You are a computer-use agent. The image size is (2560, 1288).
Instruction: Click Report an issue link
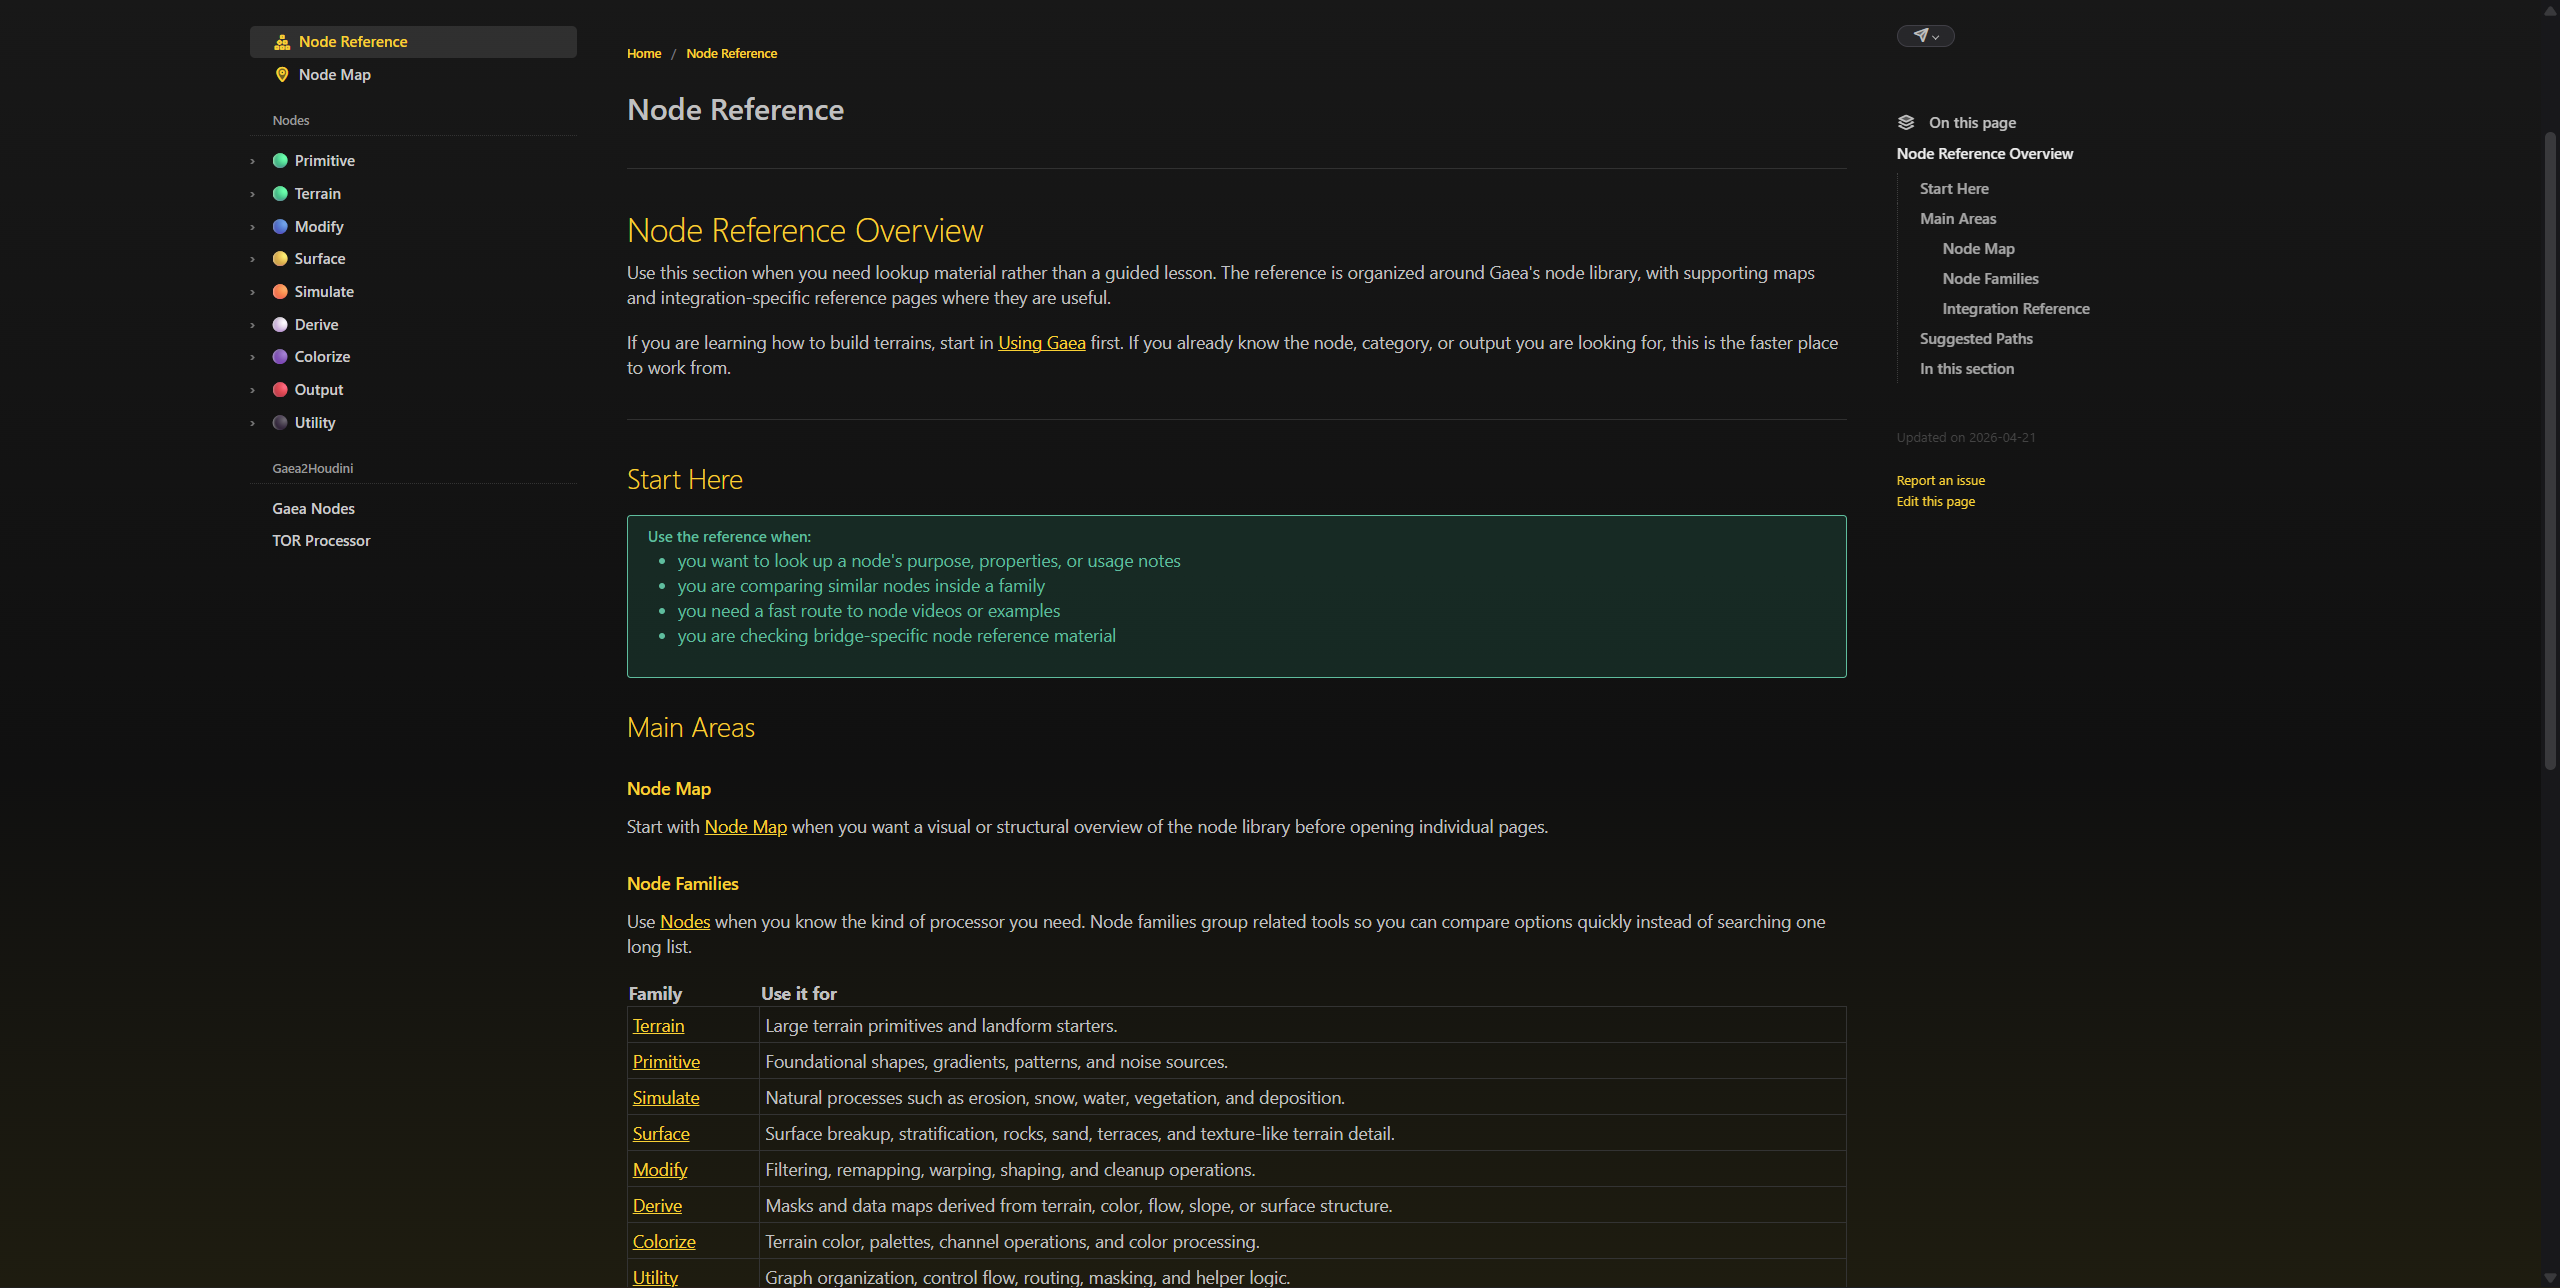(1940, 481)
